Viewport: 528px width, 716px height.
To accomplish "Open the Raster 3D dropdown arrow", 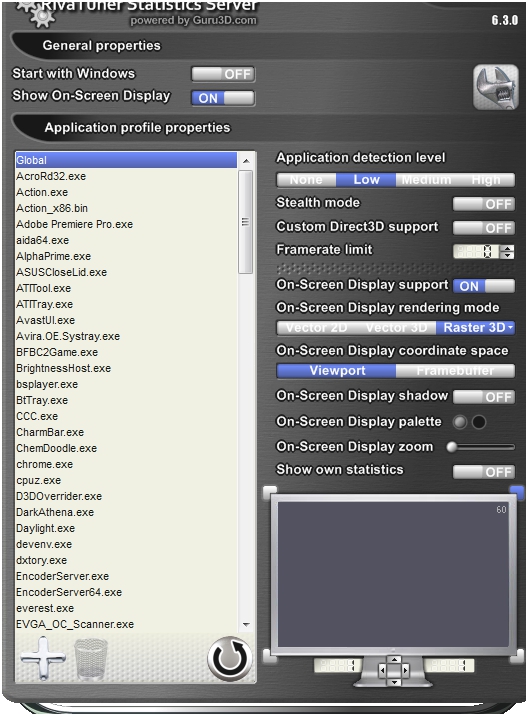I will (x=510, y=327).
